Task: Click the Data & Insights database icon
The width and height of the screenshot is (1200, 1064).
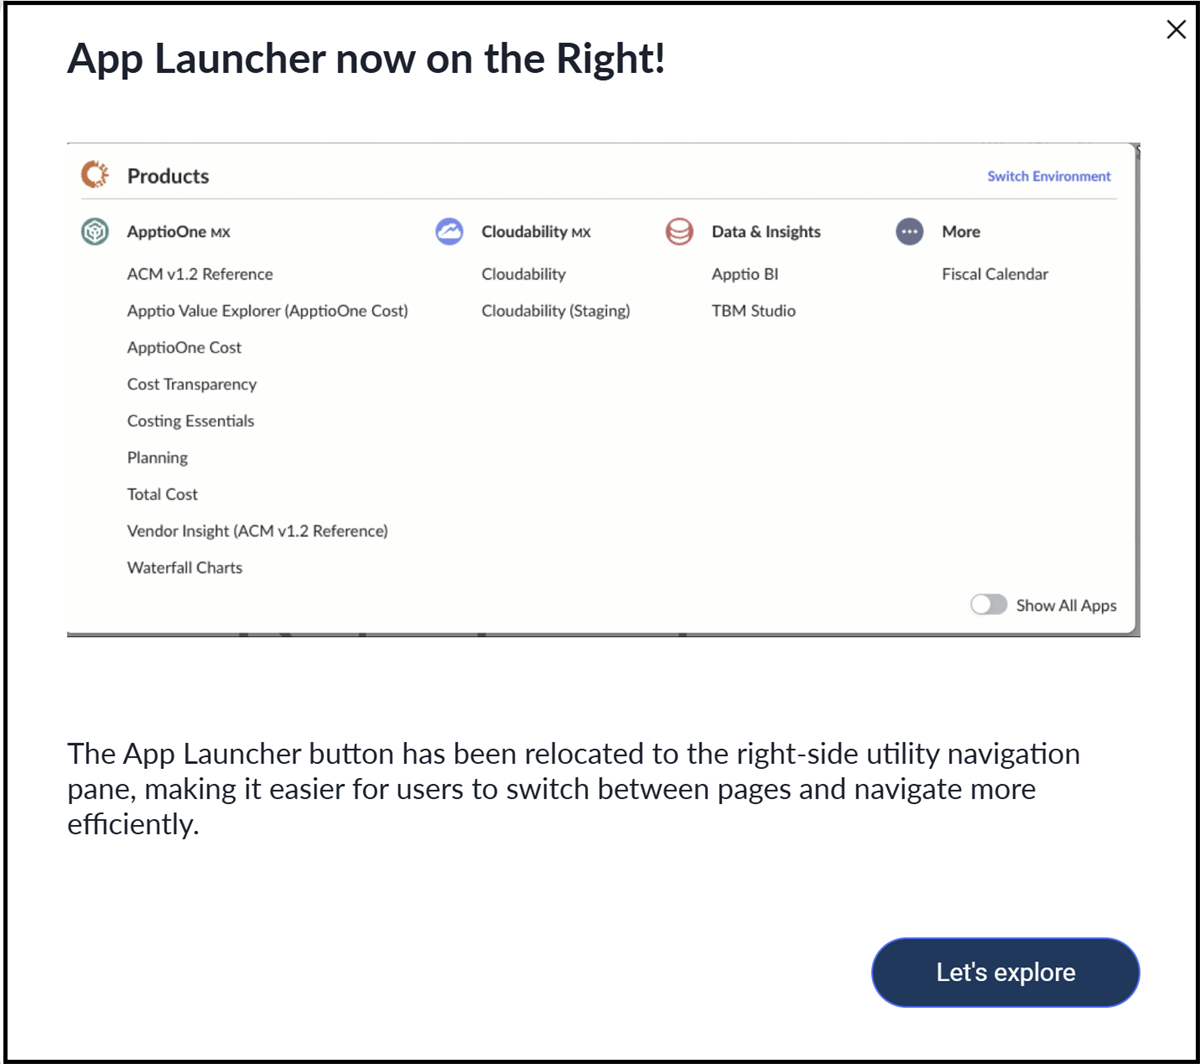Action: click(679, 232)
